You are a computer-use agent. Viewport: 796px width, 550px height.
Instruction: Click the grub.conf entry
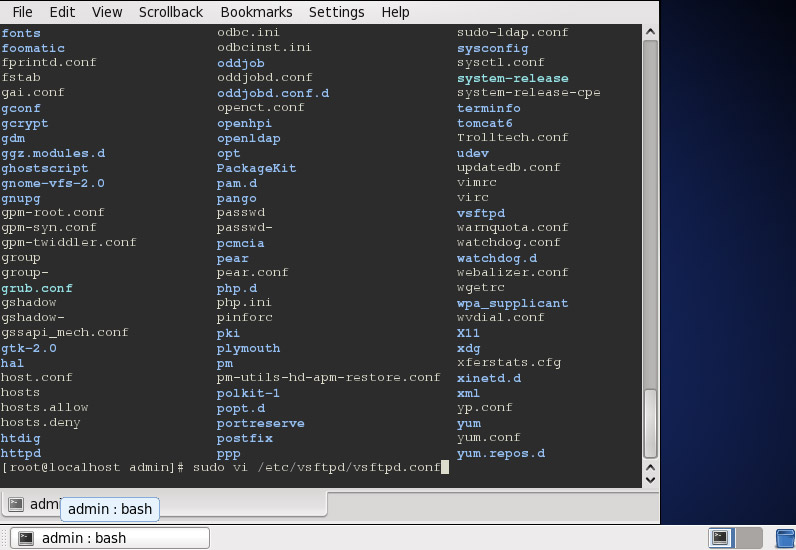37,288
